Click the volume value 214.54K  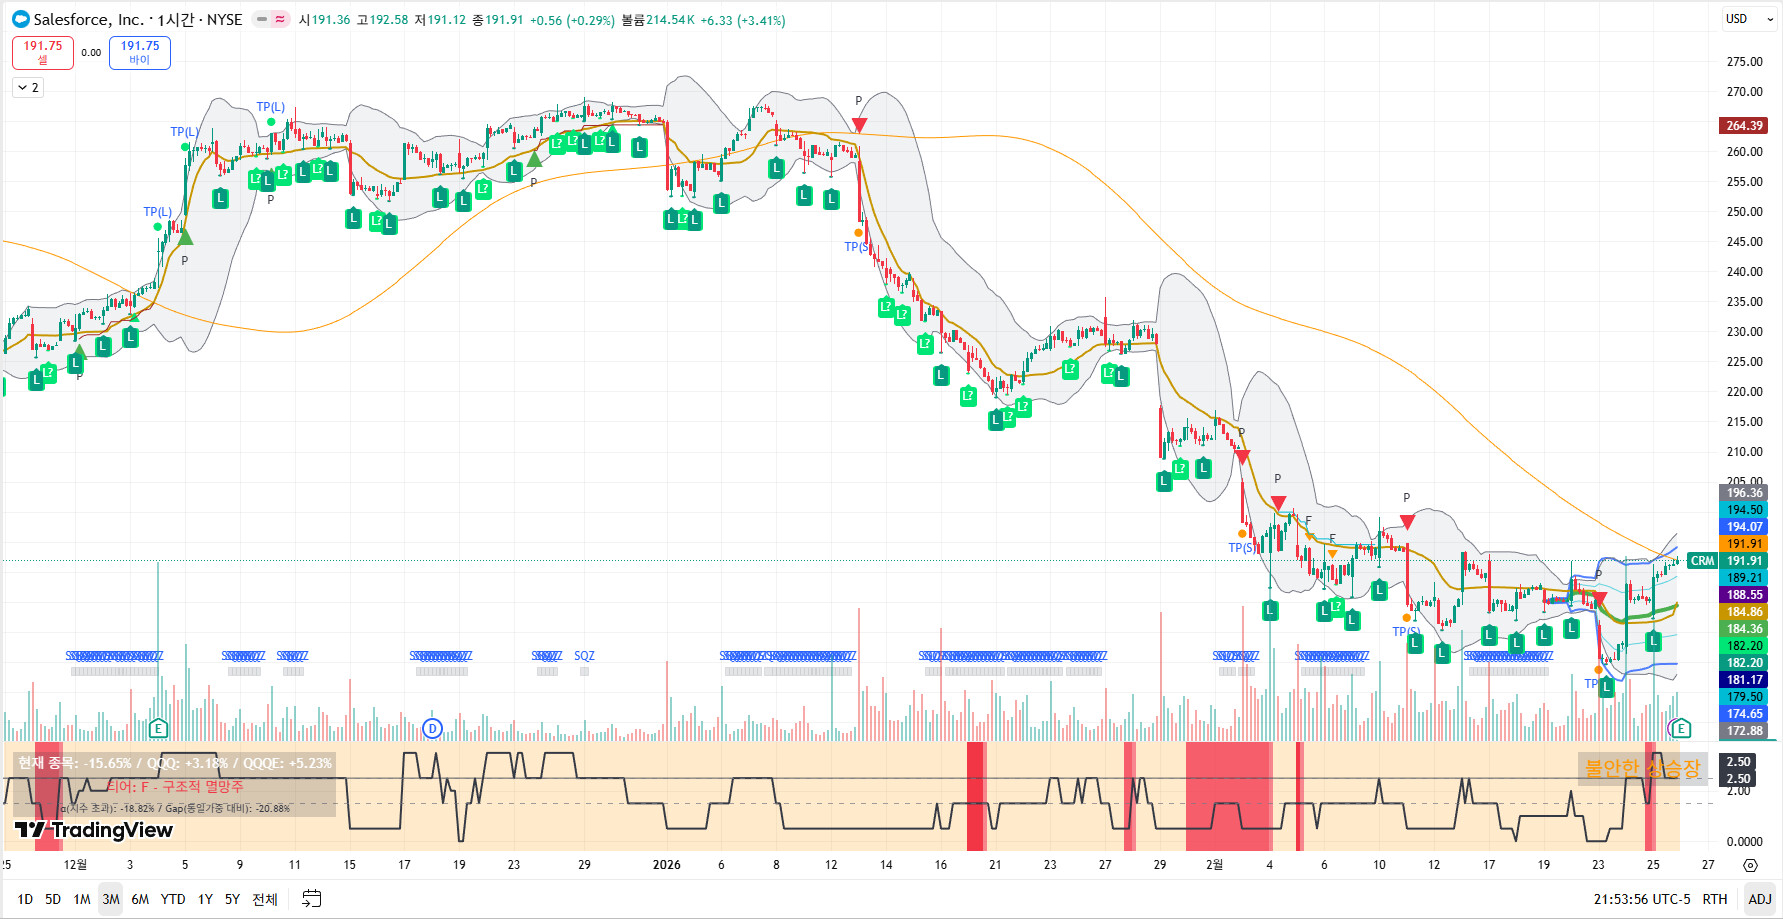[x=670, y=20]
